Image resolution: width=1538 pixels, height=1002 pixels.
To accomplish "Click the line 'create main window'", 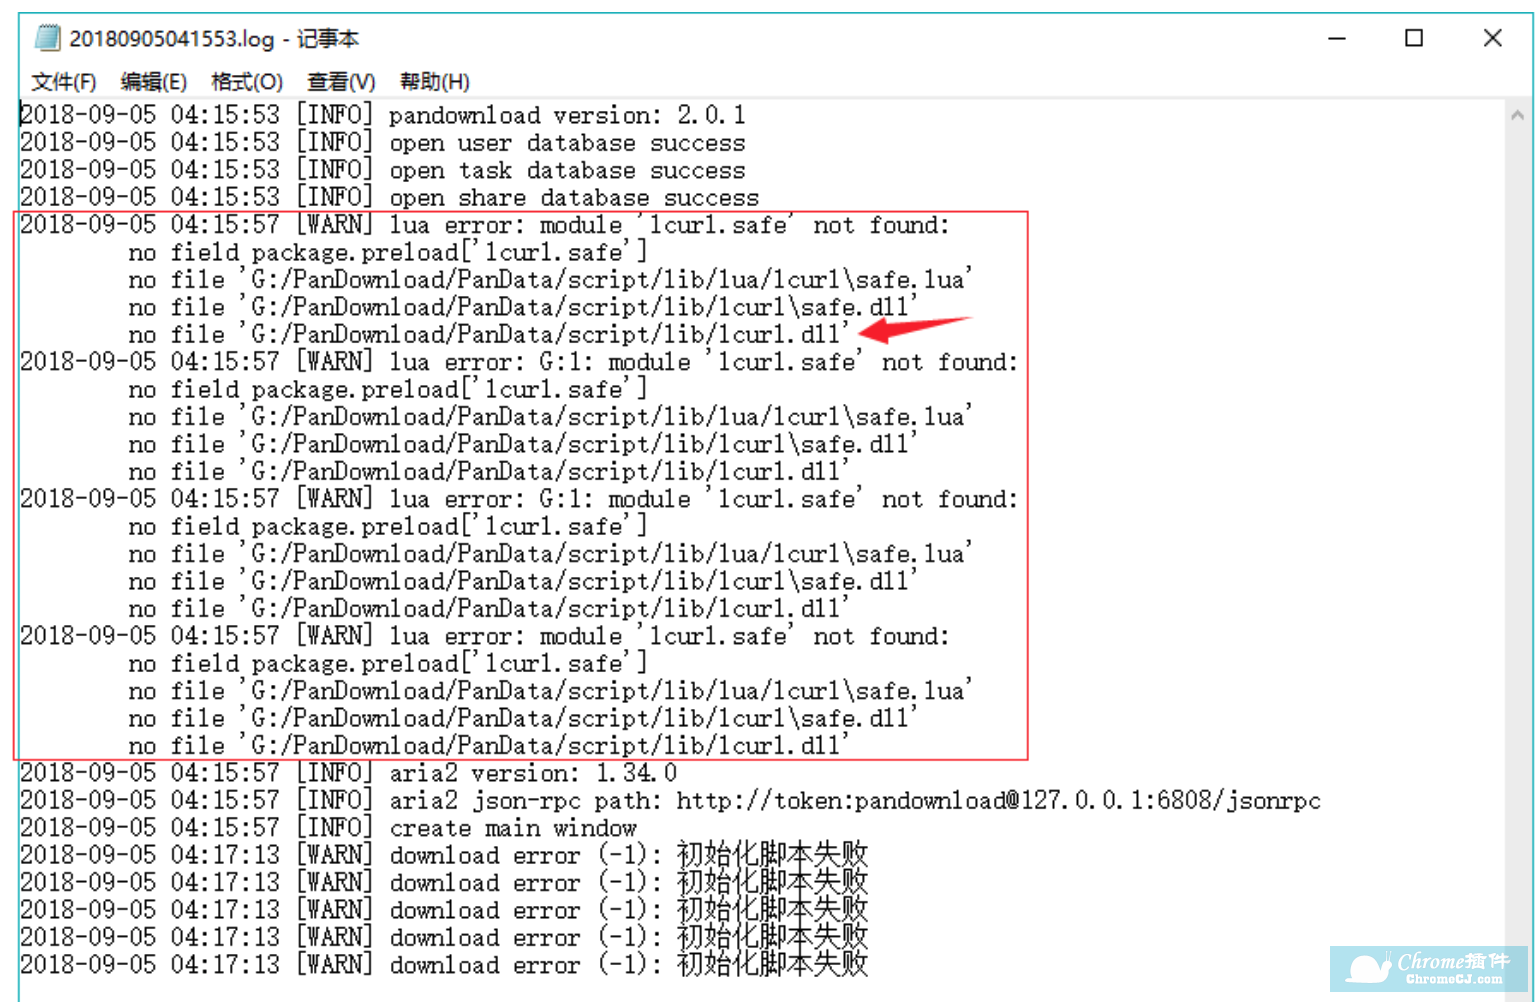I will coord(329,828).
